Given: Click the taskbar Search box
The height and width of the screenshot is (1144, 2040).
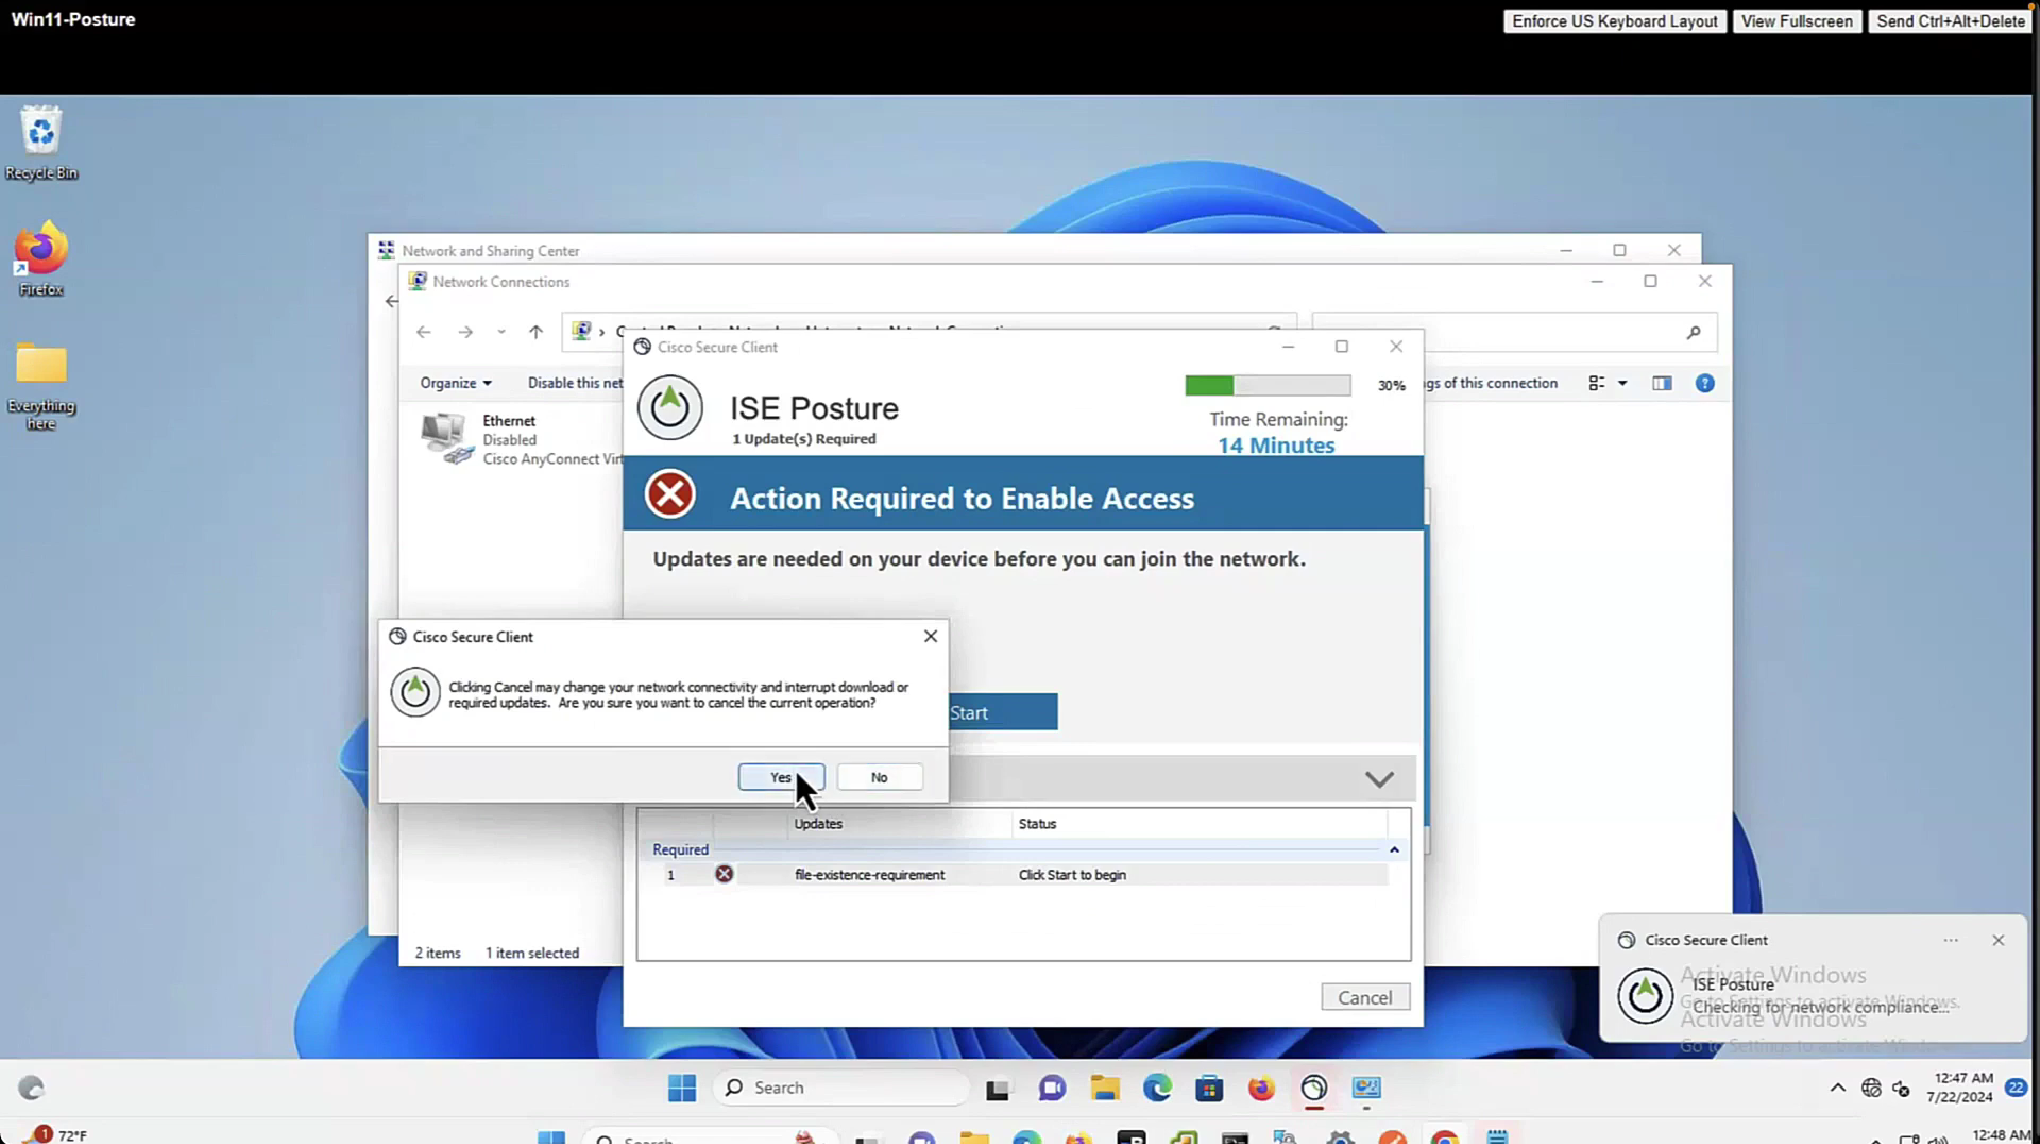Looking at the screenshot, I should (x=840, y=1088).
